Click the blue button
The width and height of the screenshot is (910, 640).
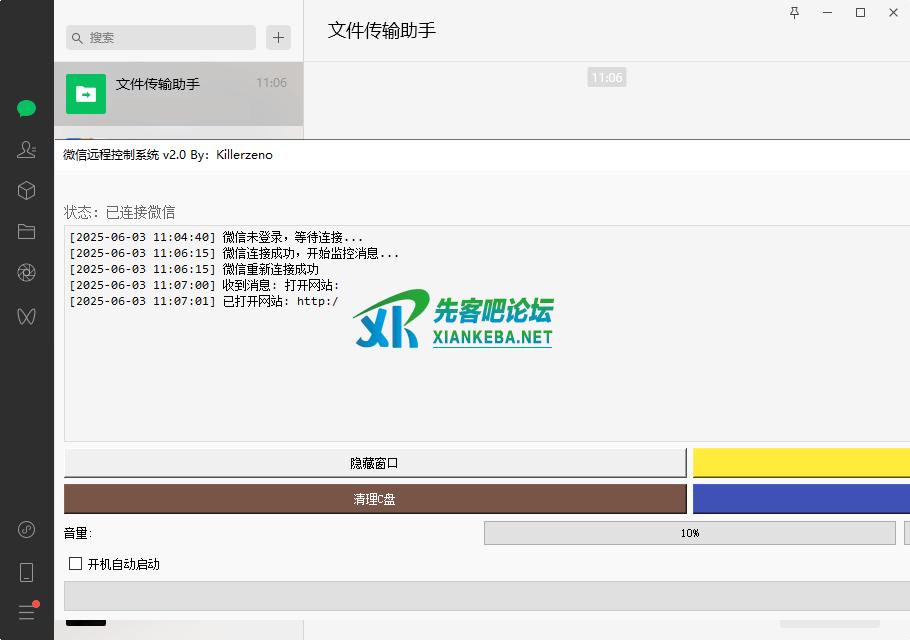[x=801, y=499]
